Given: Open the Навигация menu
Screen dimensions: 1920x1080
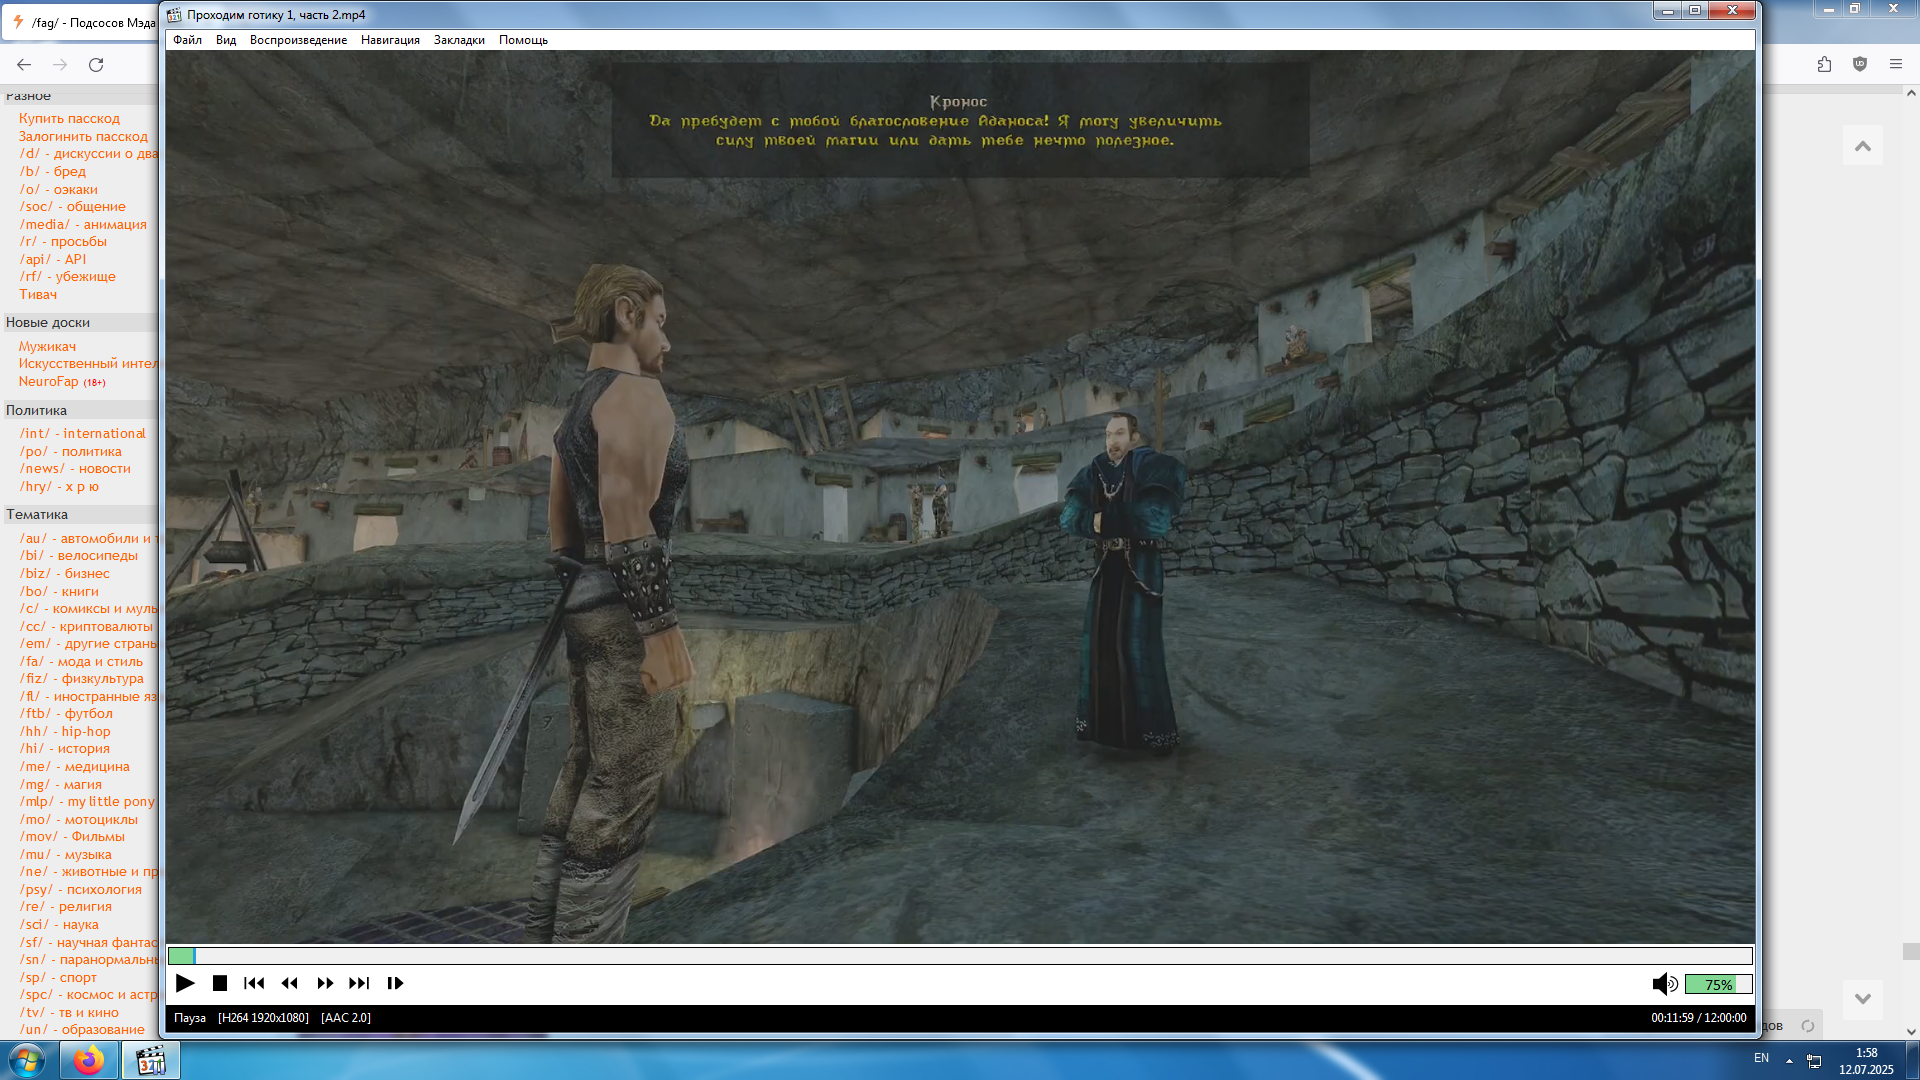Looking at the screenshot, I should coord(390,40).
